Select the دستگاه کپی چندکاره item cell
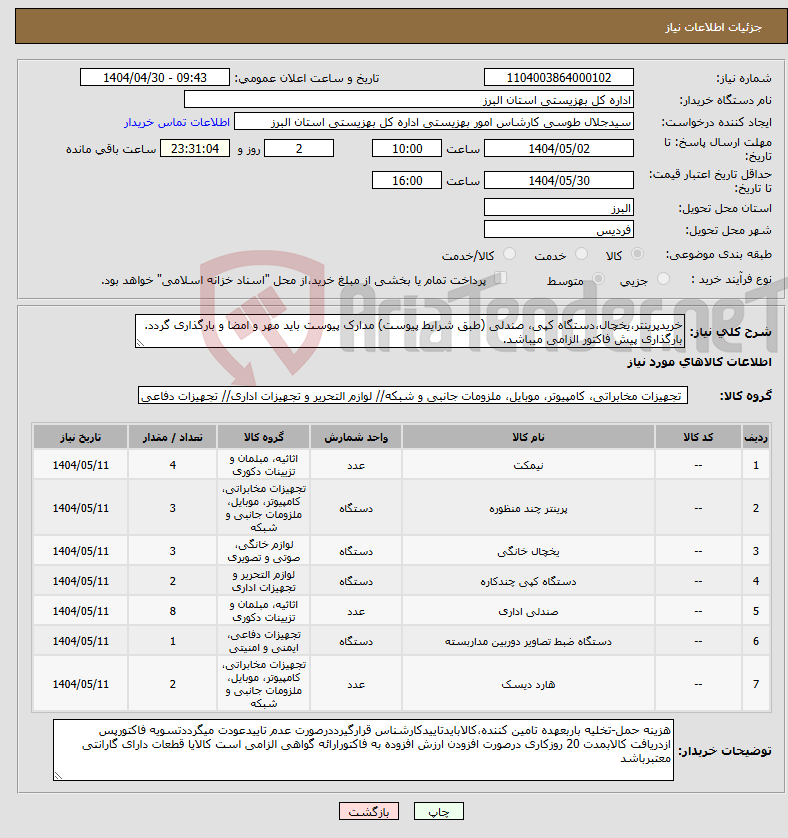The image size is (788, 838). 528,581
